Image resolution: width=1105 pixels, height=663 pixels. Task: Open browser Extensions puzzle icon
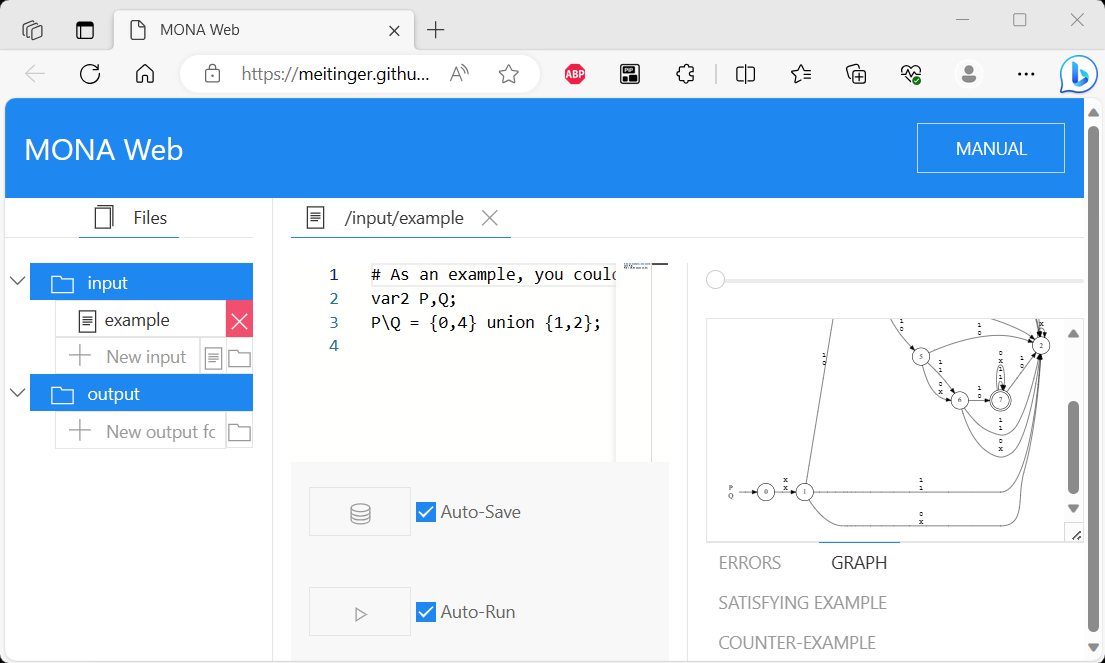click(685, 73)
